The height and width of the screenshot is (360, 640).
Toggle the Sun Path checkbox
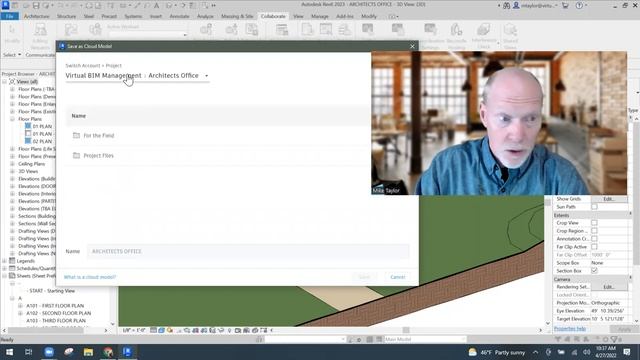594,207
